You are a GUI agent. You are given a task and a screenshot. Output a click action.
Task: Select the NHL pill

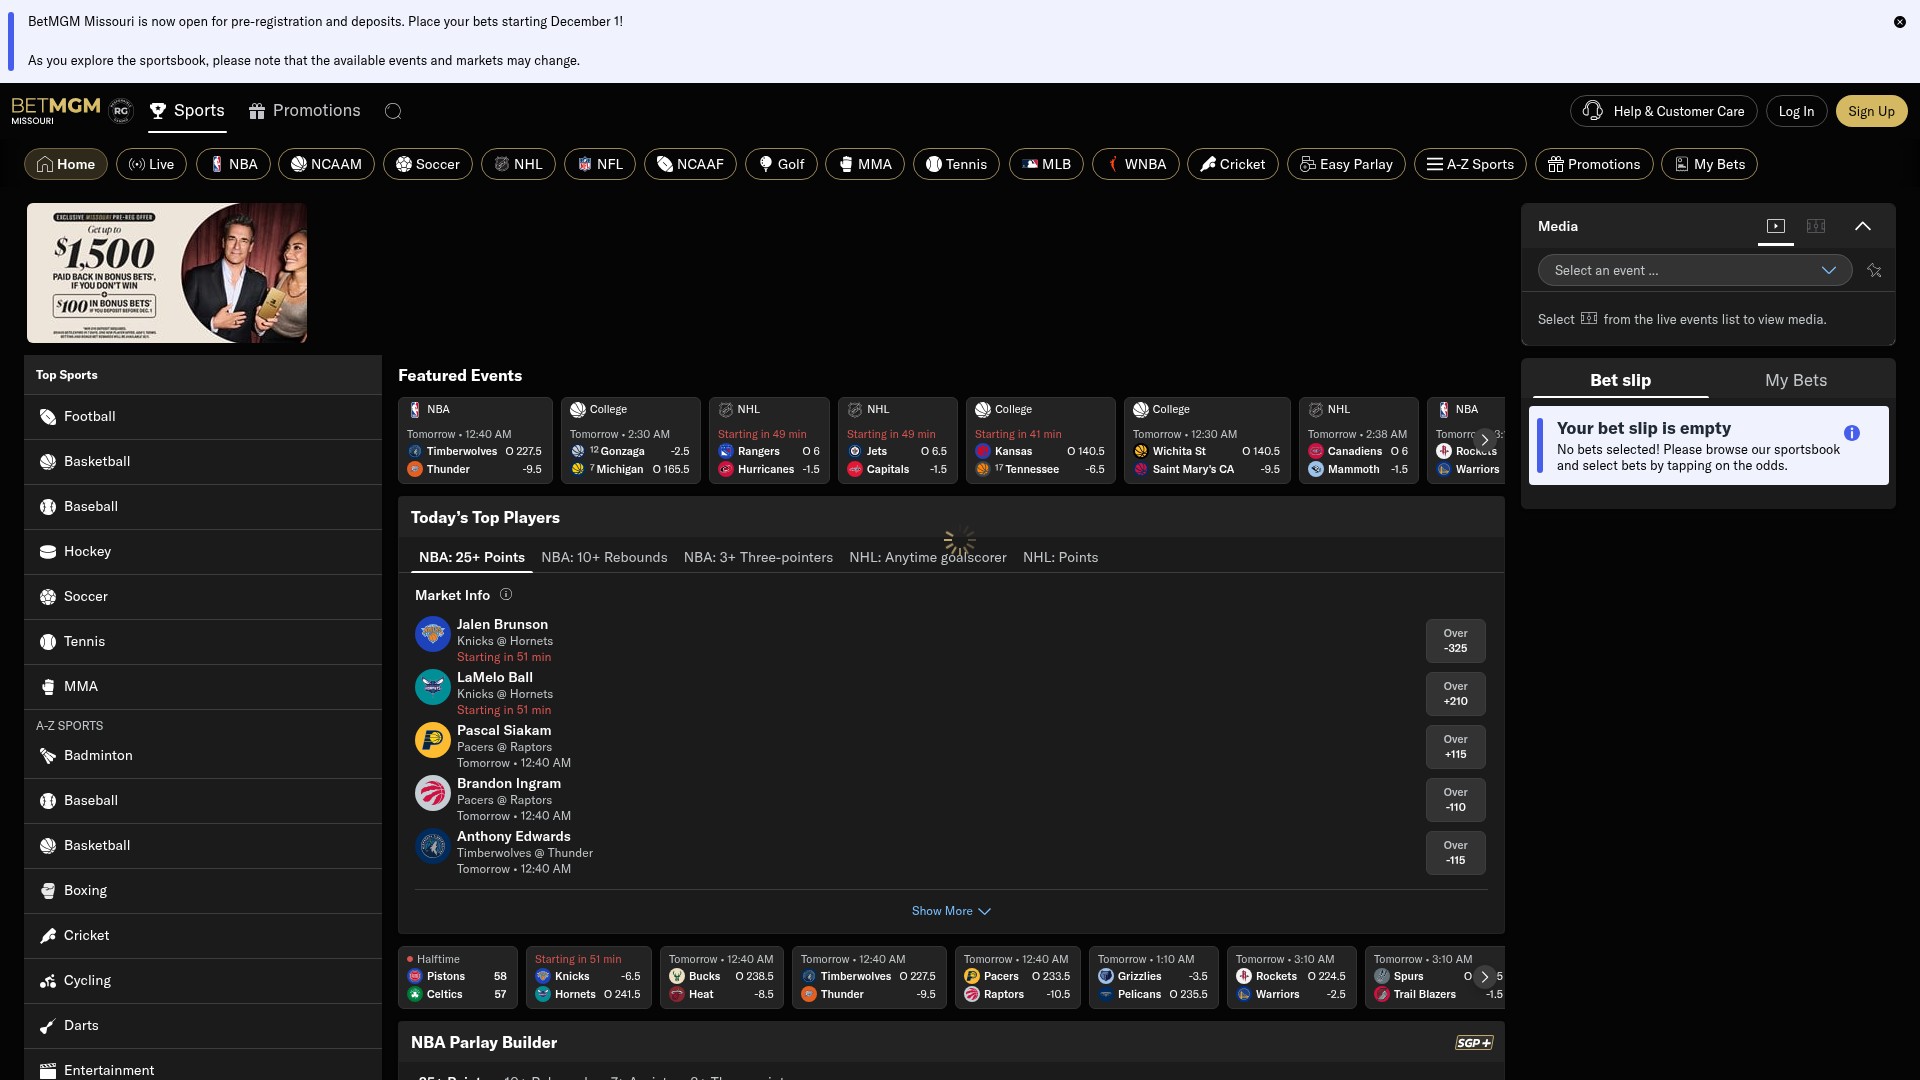518,164
